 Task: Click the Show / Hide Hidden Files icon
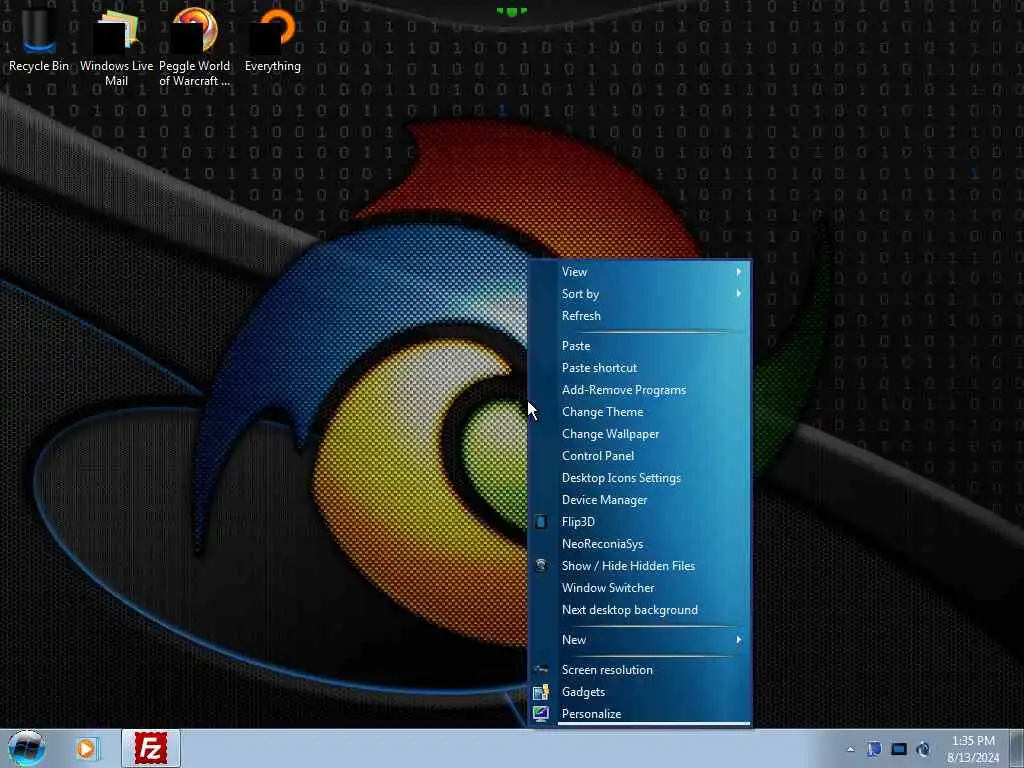pos(541,566)
